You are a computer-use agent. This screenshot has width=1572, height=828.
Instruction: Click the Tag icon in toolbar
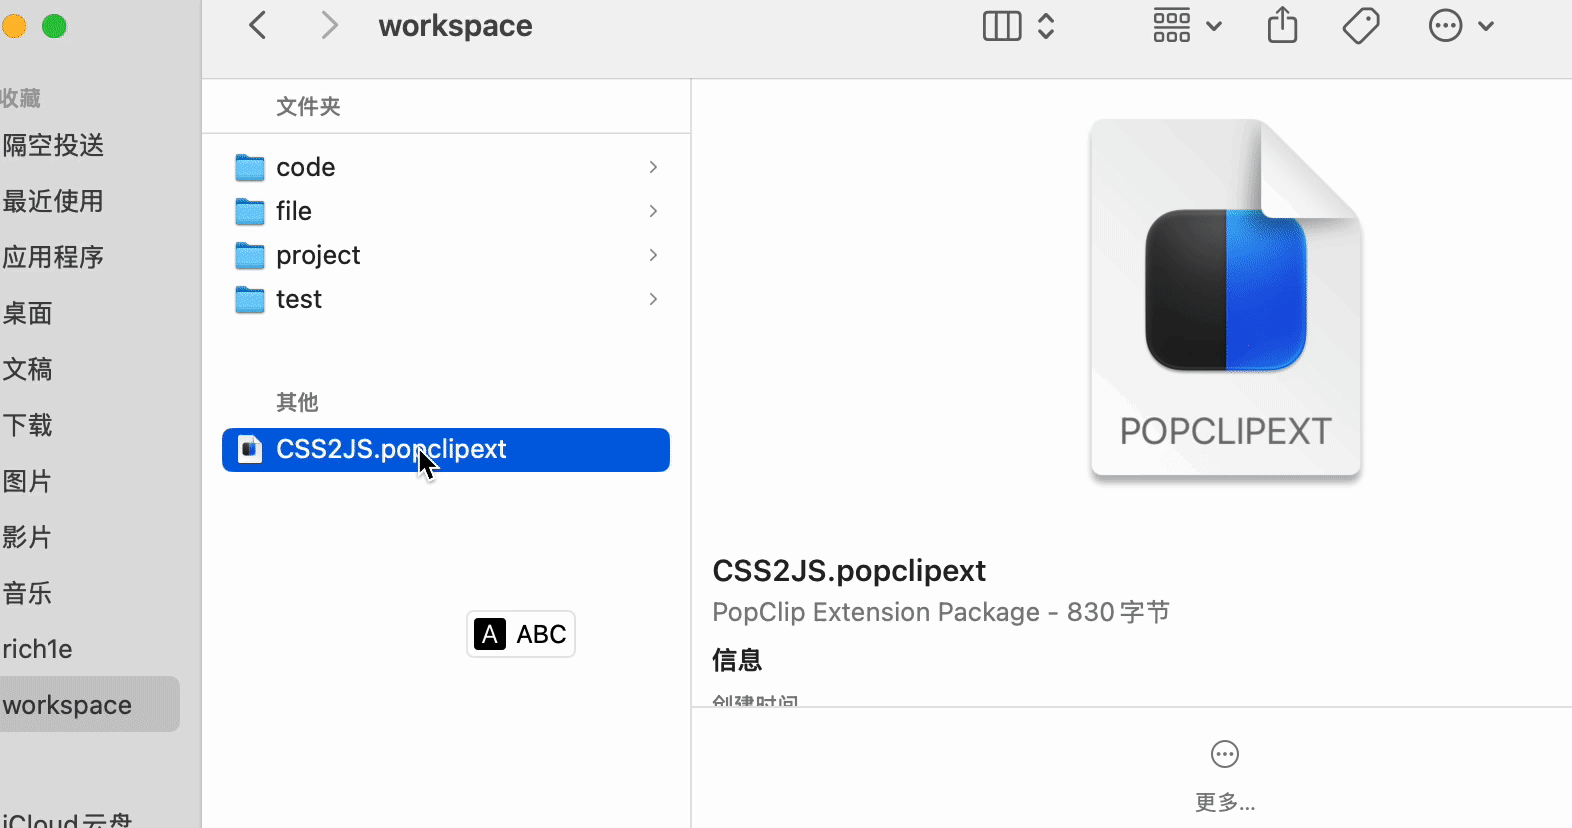(1361, 26)
